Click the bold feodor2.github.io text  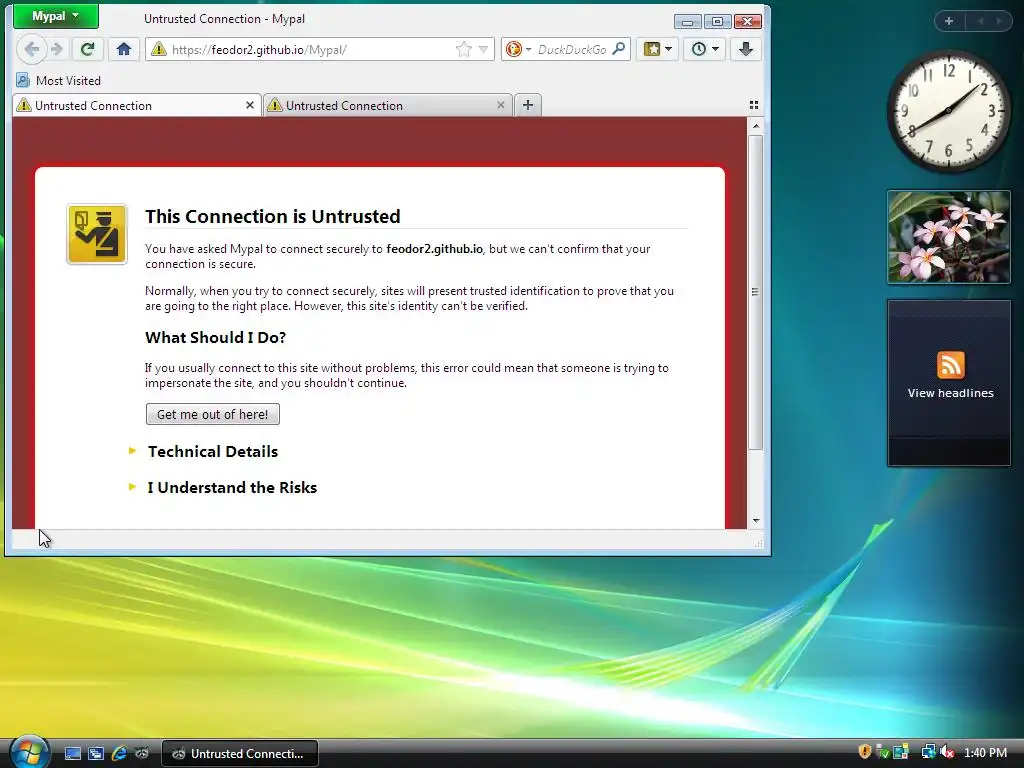pyautogui.click(x=434, y=249)
